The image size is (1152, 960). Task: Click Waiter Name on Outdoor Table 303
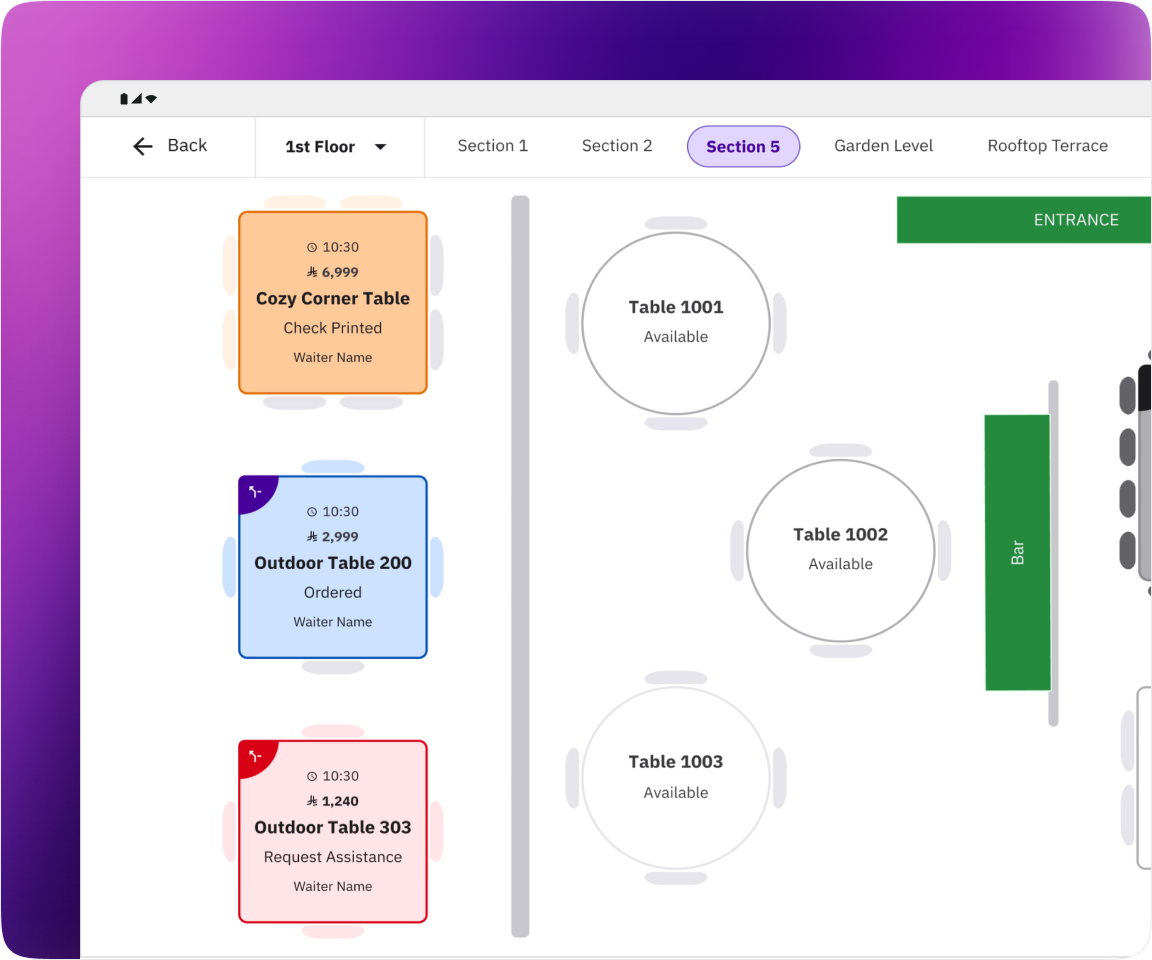pos(333,887)
